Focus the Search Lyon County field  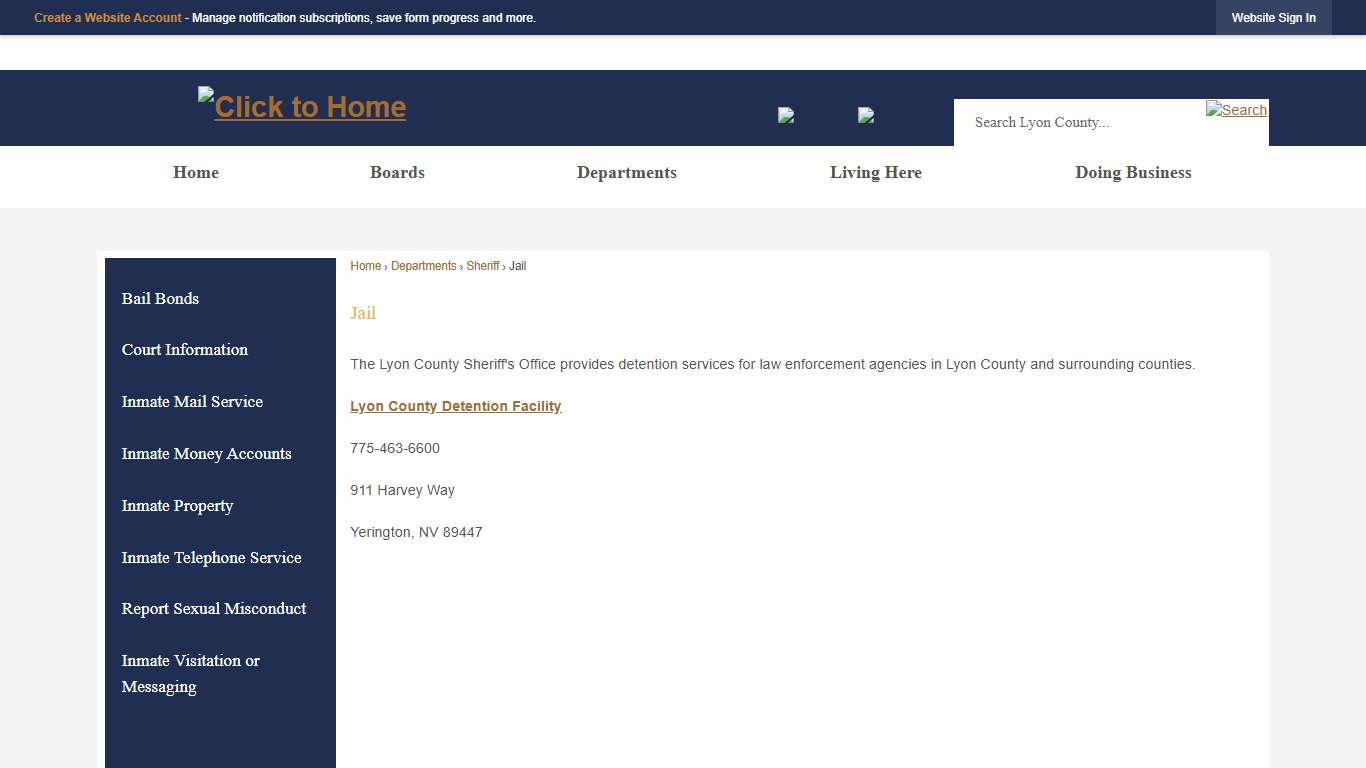1078,122
